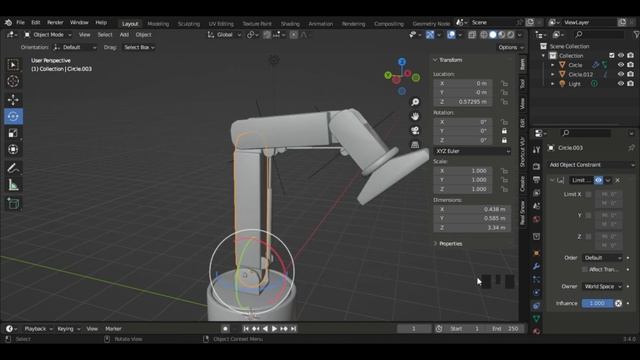Switch perspective/orthographic grid icon
Screen dimensions: 640x360
[415, 145]
